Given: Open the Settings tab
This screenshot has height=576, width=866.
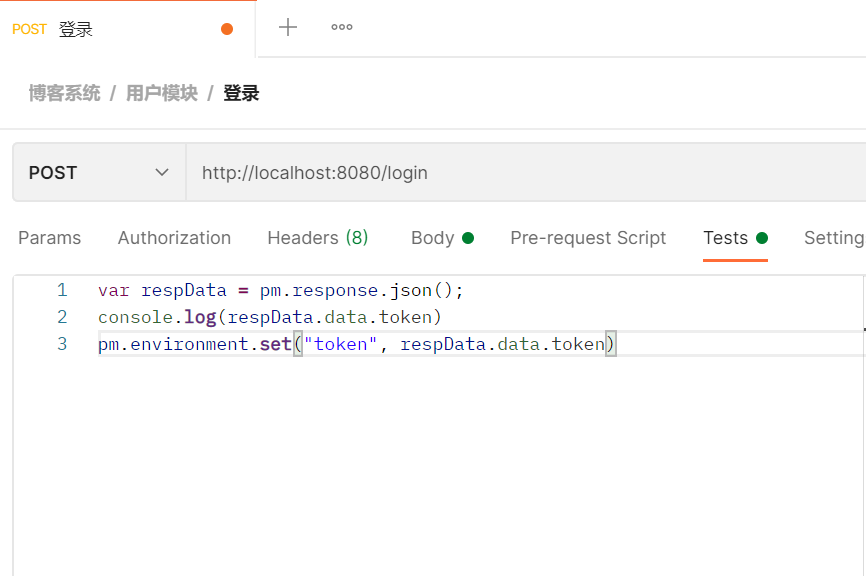Looking at the screenshot, I should (834, 238).
